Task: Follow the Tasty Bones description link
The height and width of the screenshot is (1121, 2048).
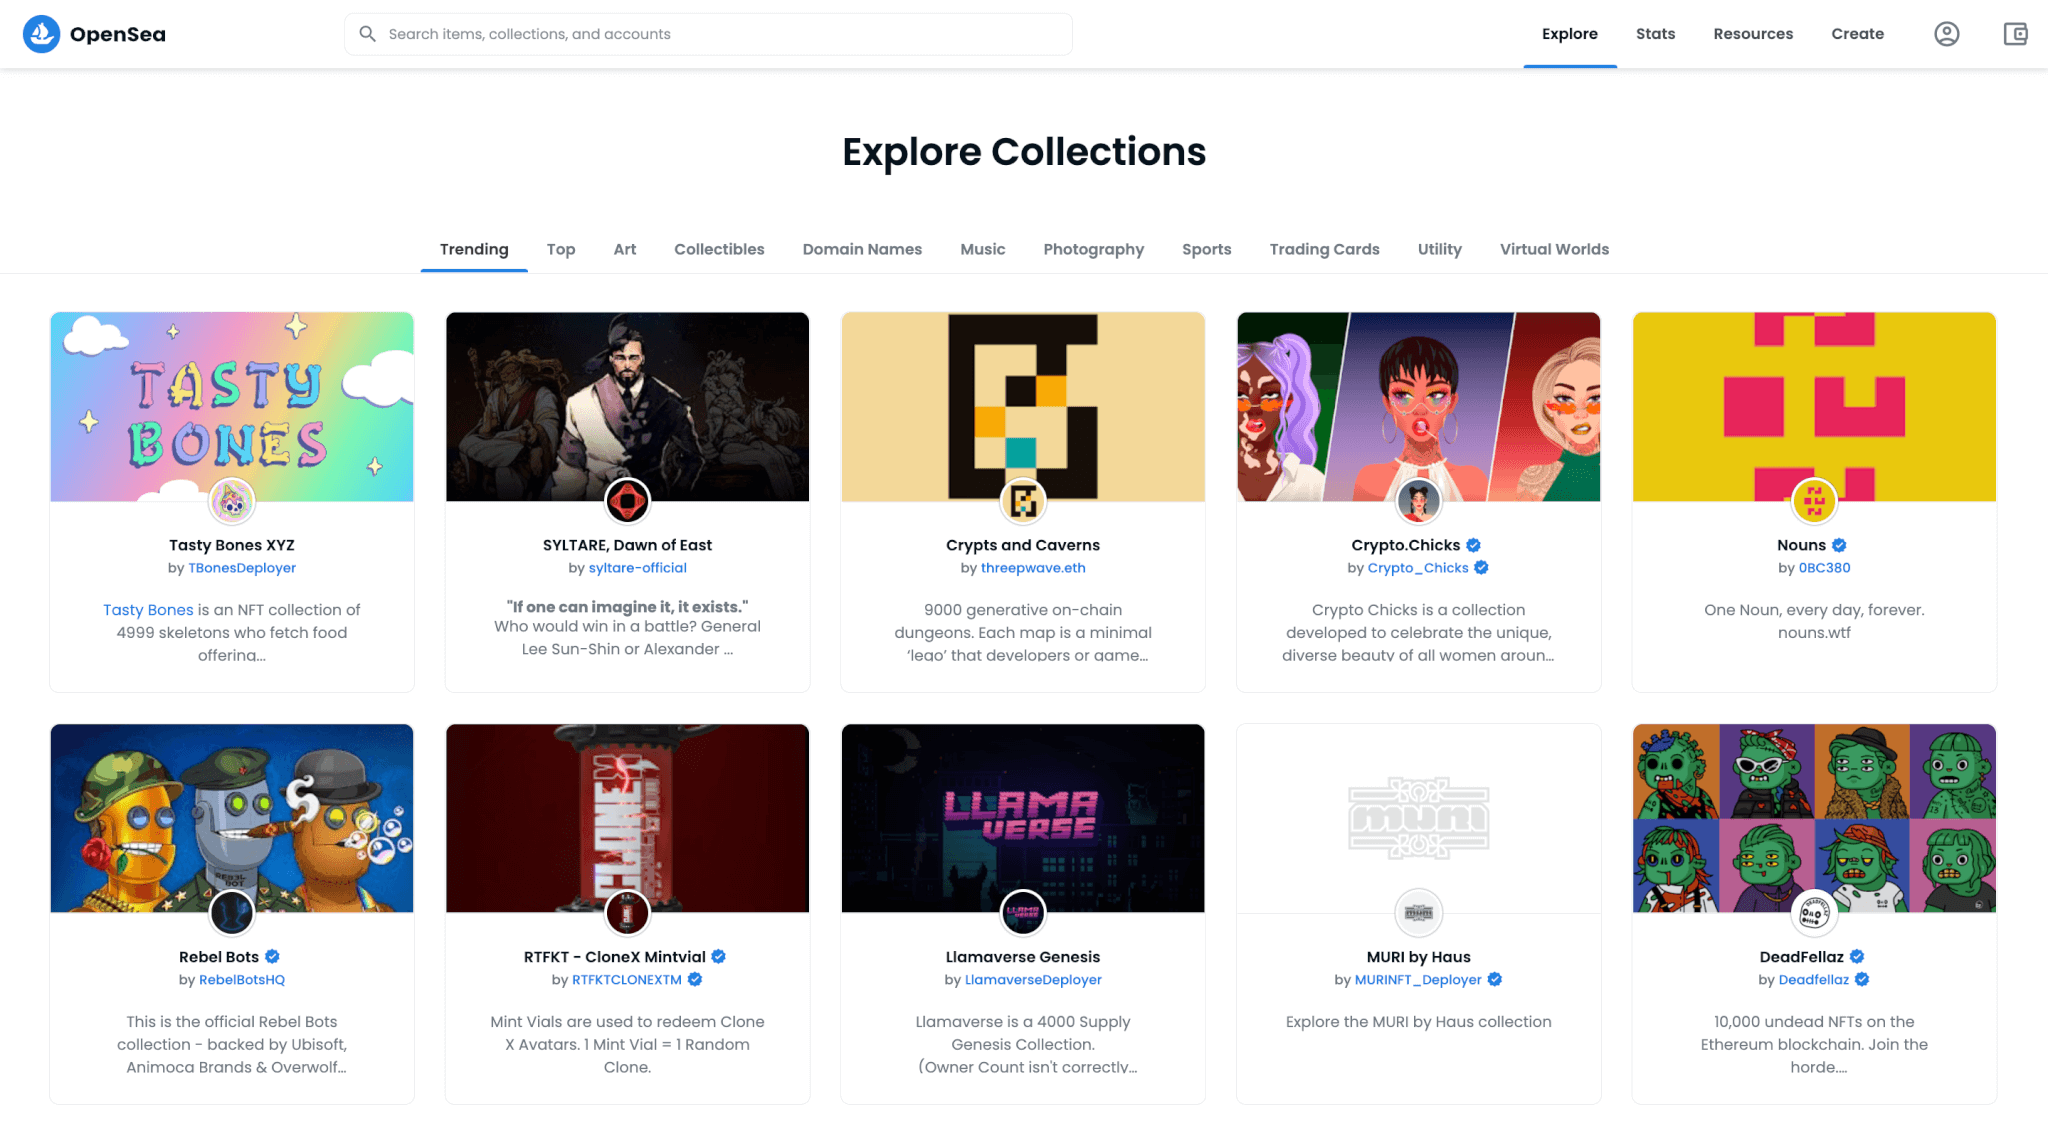Action: [x=148, y=610]
